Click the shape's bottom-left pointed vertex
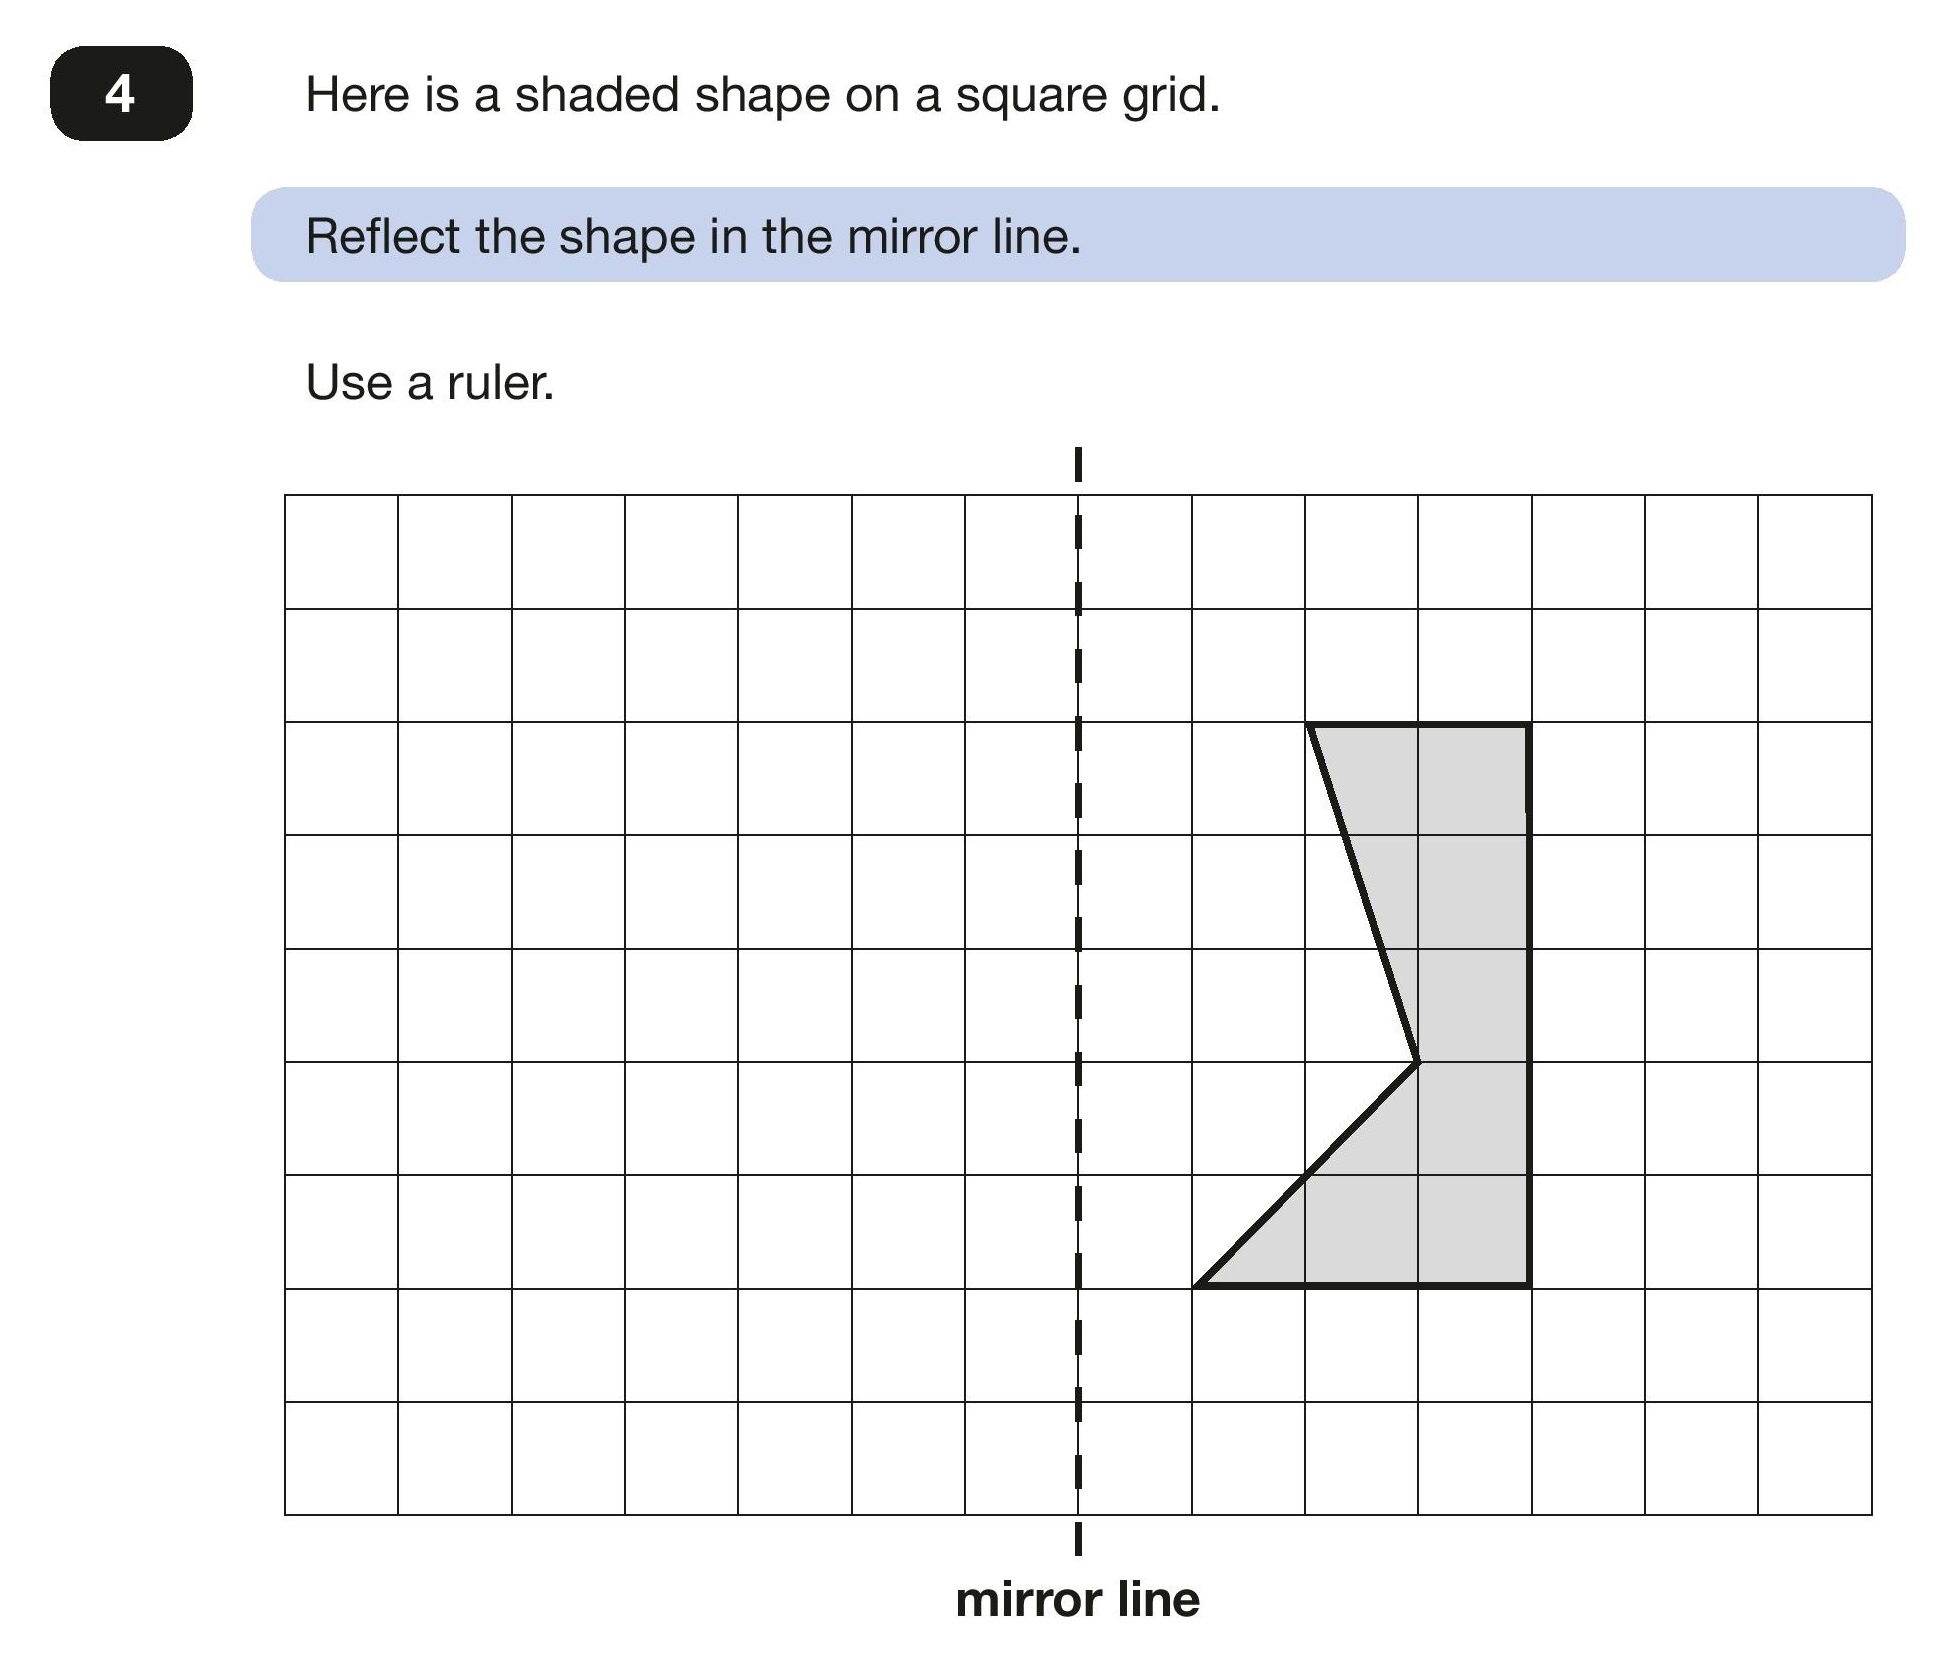 tap(1197, 1285)
